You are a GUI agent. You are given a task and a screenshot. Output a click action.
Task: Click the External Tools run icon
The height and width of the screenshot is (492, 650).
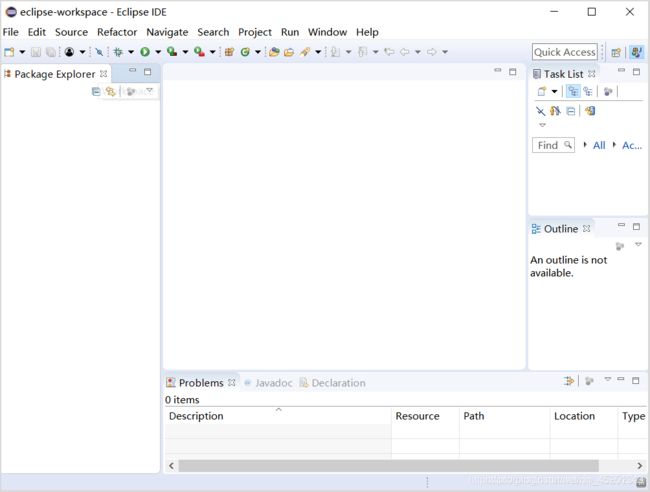point(199,52)
